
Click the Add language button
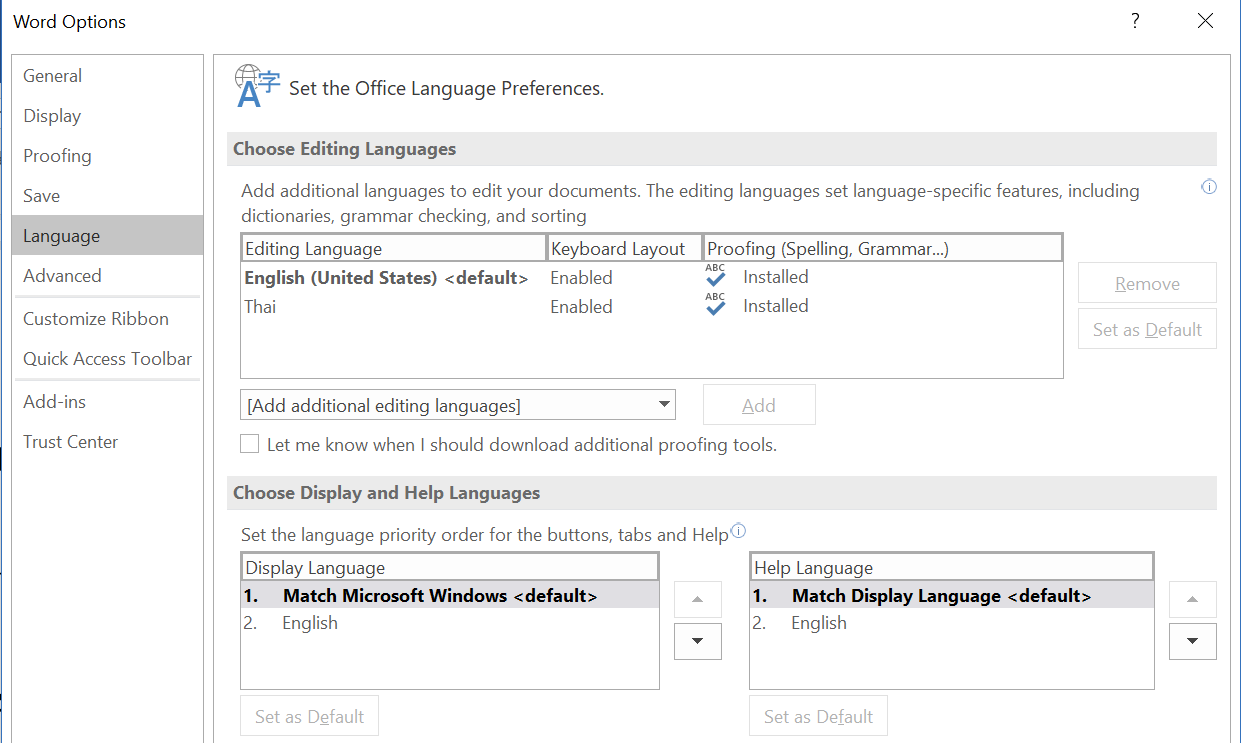759,405
